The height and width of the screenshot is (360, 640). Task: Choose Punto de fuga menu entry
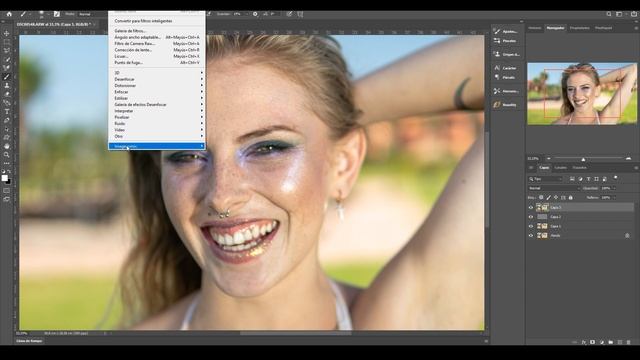pos(157,62)
